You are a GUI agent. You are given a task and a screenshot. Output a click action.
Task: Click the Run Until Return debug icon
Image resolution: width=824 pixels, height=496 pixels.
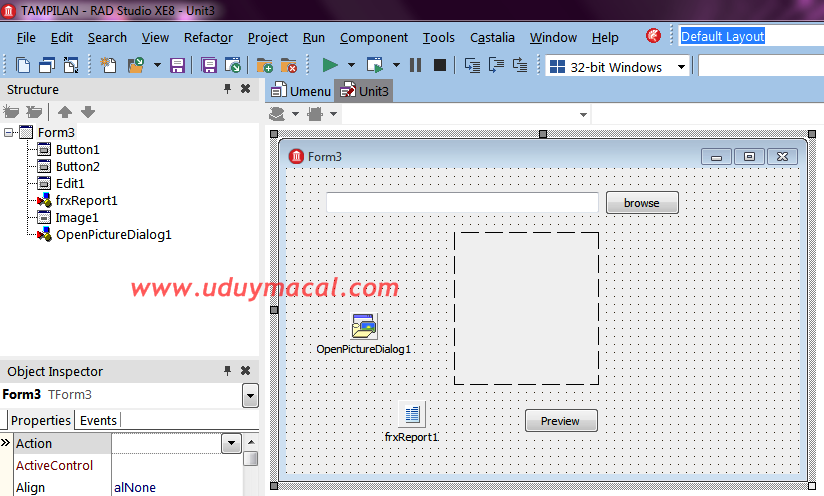coord(520,65)
